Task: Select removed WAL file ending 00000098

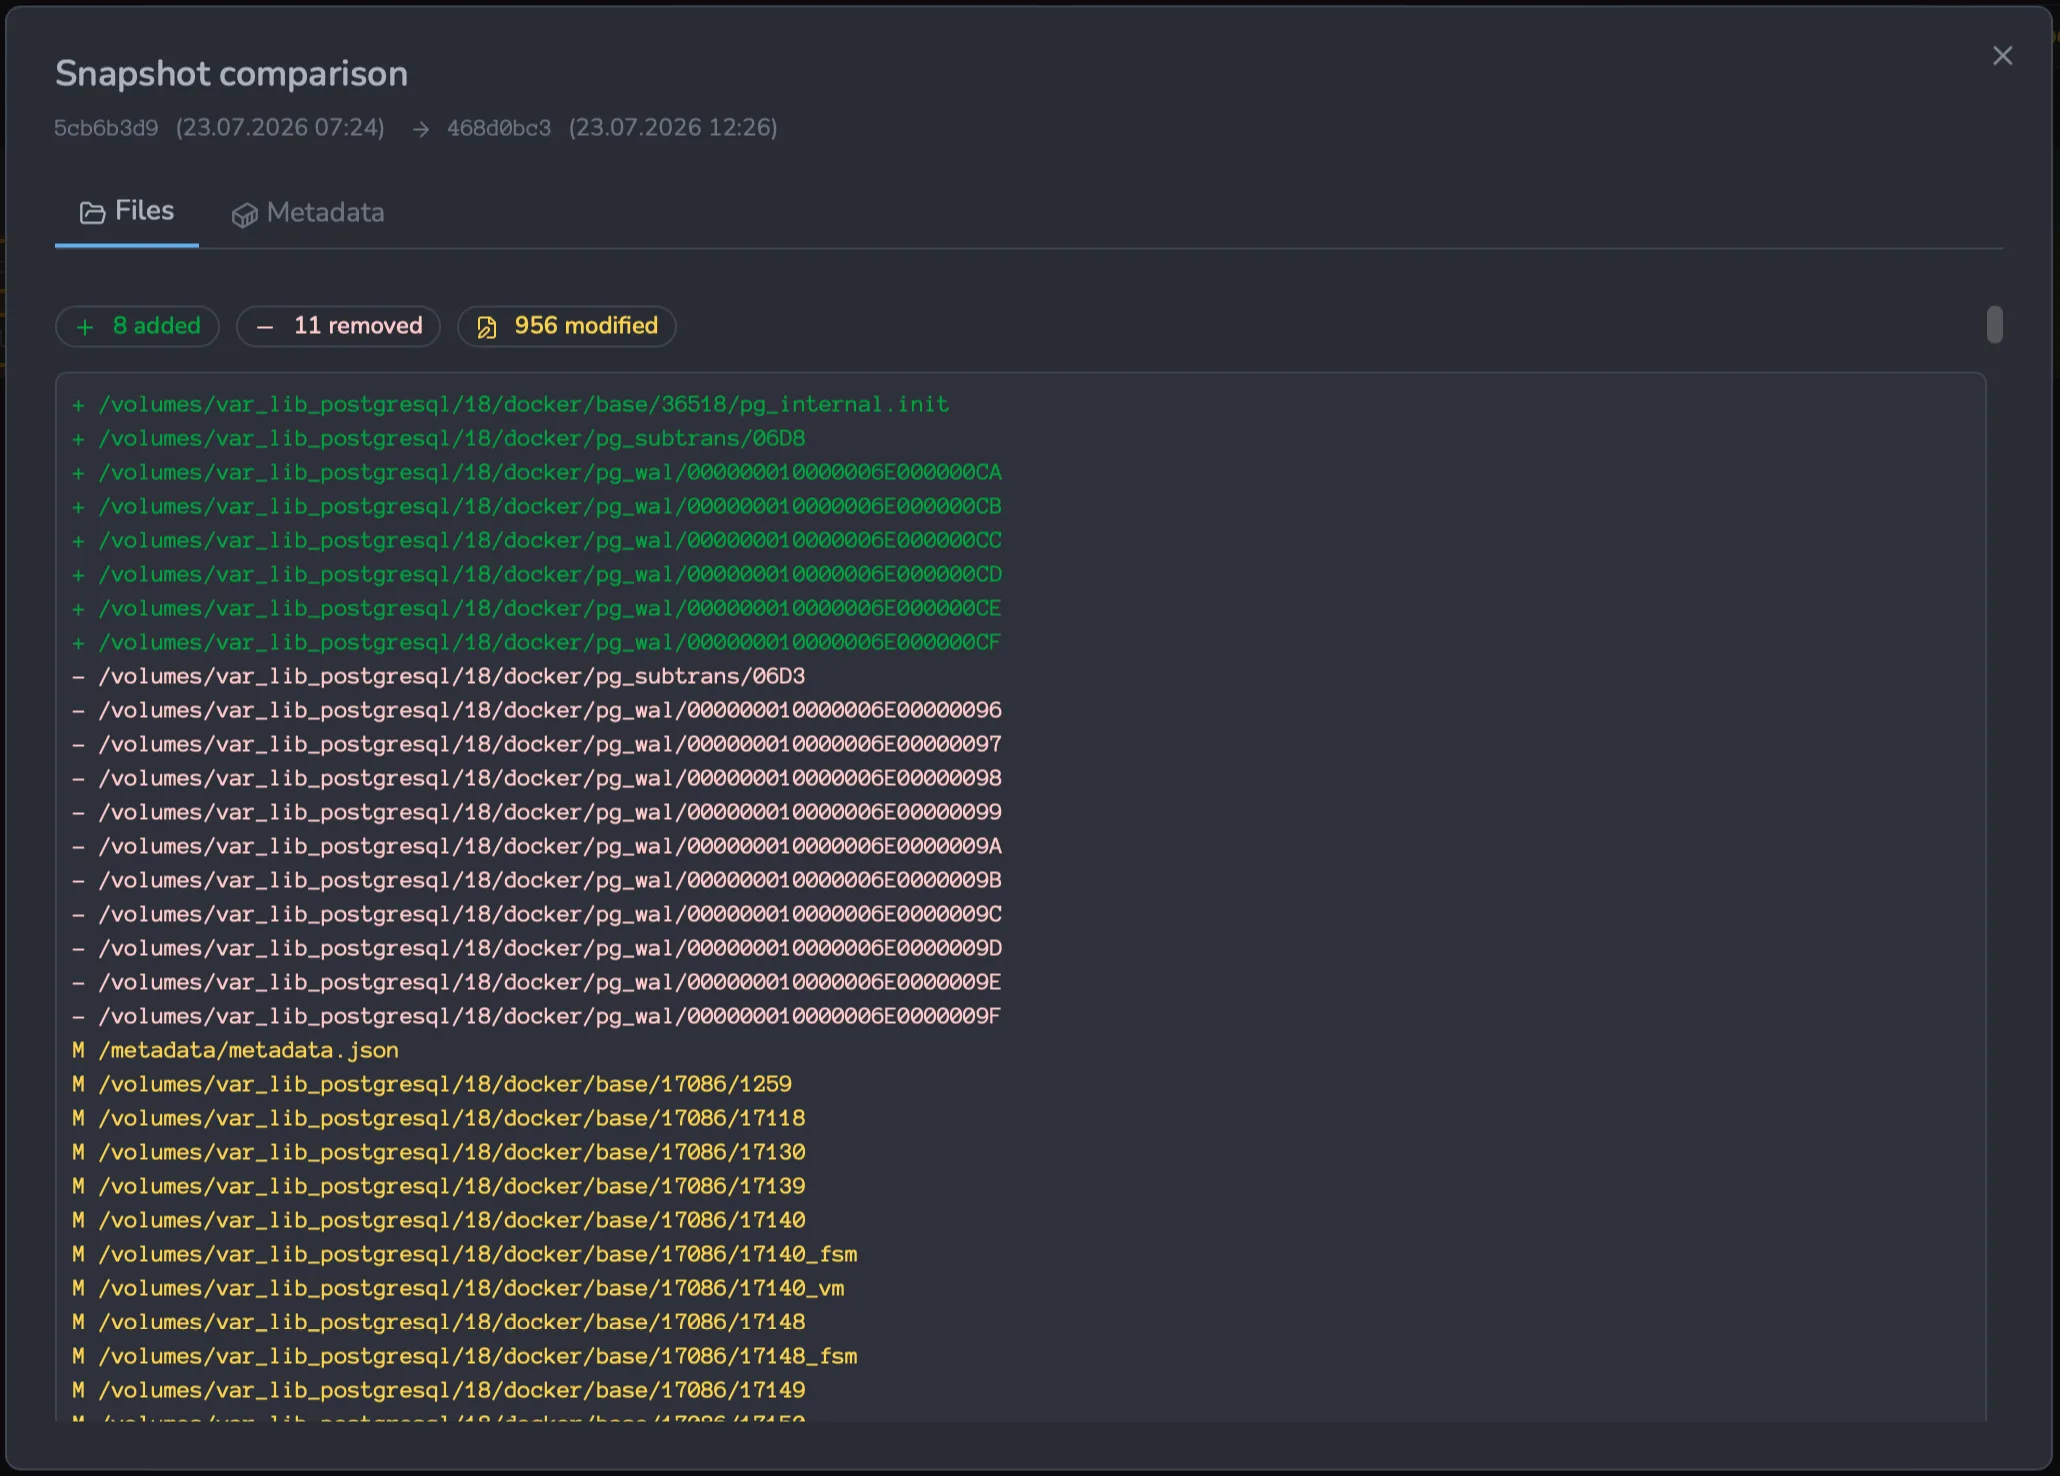Action: [x=537, y=779]
